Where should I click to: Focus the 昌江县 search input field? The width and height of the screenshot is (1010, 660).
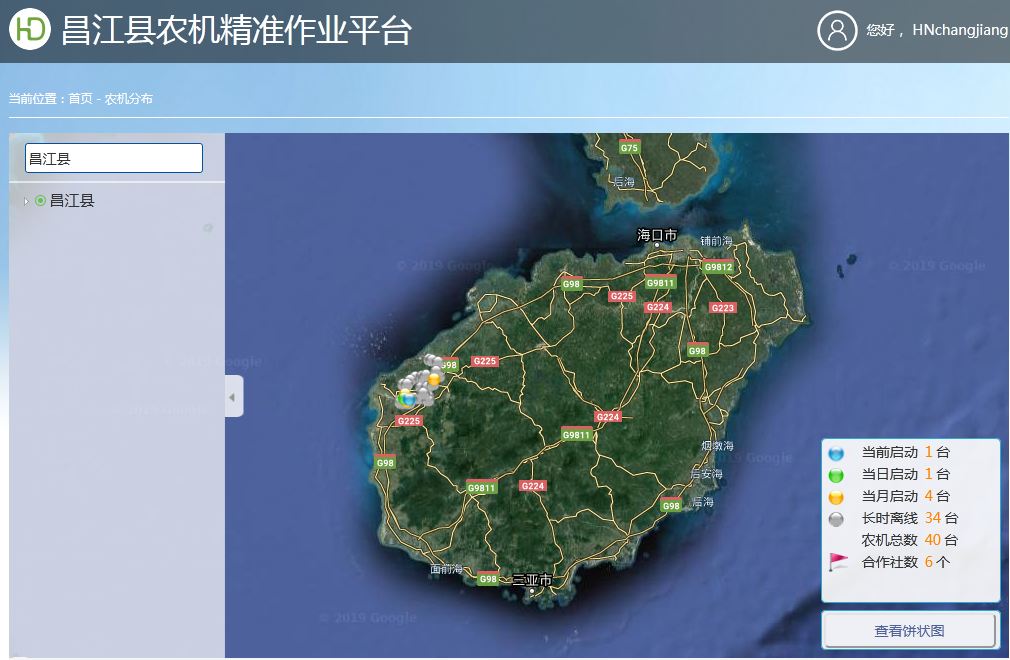tap(114, 158)
